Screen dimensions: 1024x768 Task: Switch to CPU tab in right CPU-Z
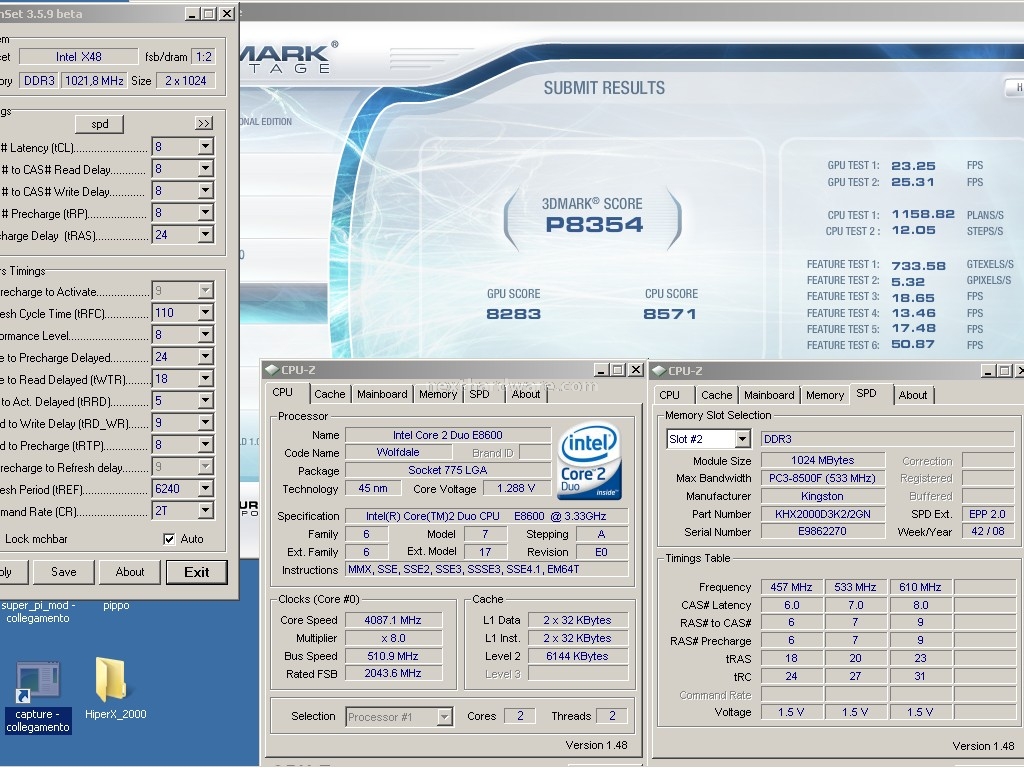[669, 394]
